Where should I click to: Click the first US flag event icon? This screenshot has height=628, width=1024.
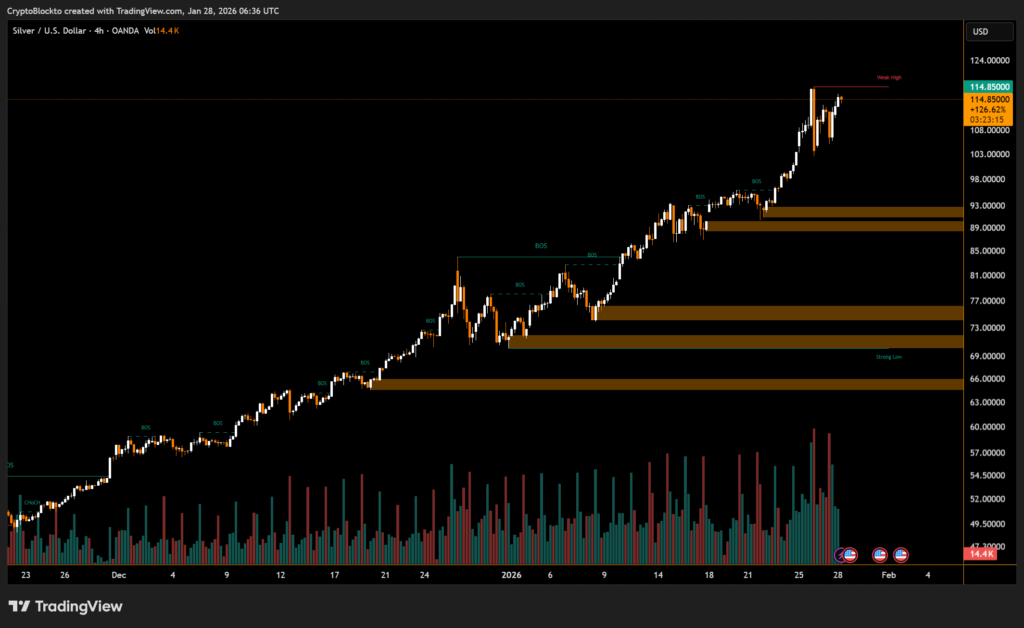coord(850,554)
